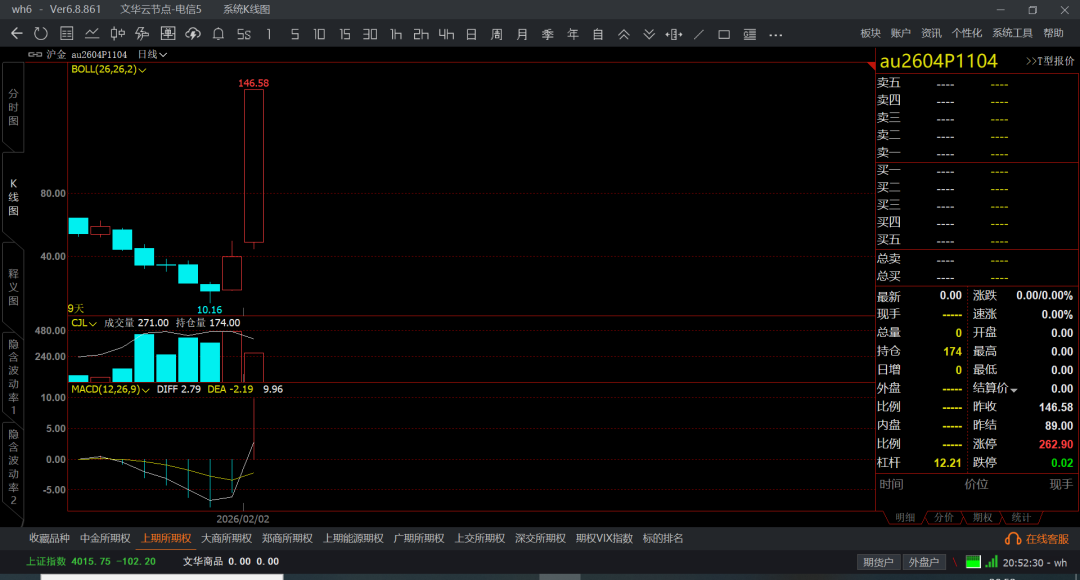The height and width of the screenshot is (580, 1080).
Task: Click the text list panel icon
Action: [750, 34]
